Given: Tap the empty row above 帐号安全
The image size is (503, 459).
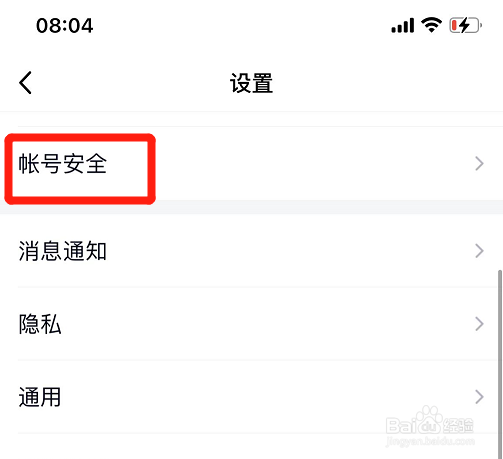Looking at the screenshot, I should coord(251,119).
